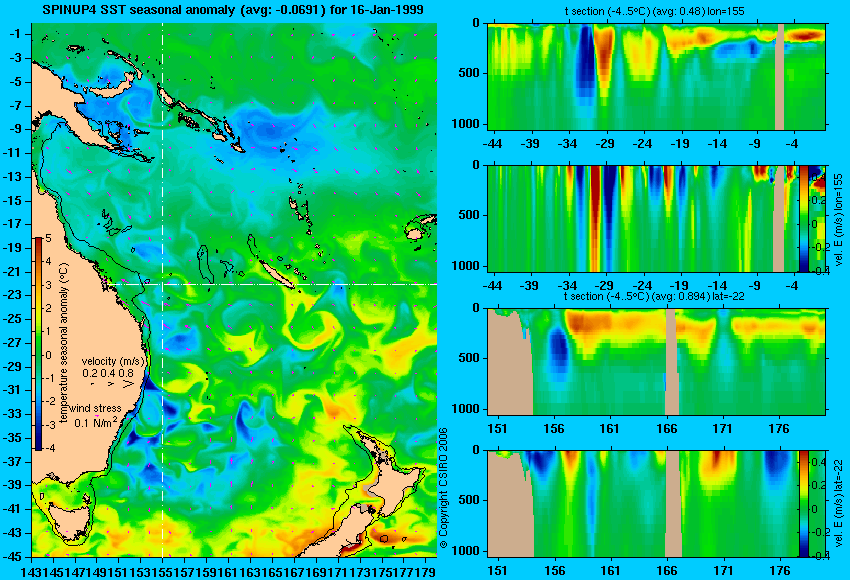Image resolution: width=850 pixels, height=580 pixels.
Task: Click the '-37' latitude label on the map axis
Action: click(12, 461)
